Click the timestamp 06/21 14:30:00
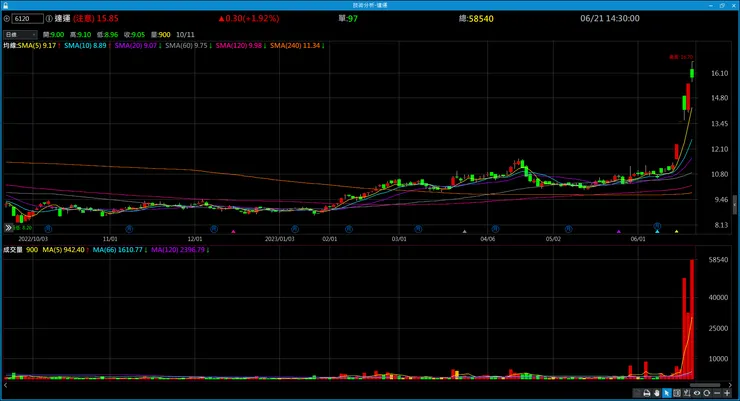Image resolution: width=740 pixels, height=401 pixels. point(610,18)
